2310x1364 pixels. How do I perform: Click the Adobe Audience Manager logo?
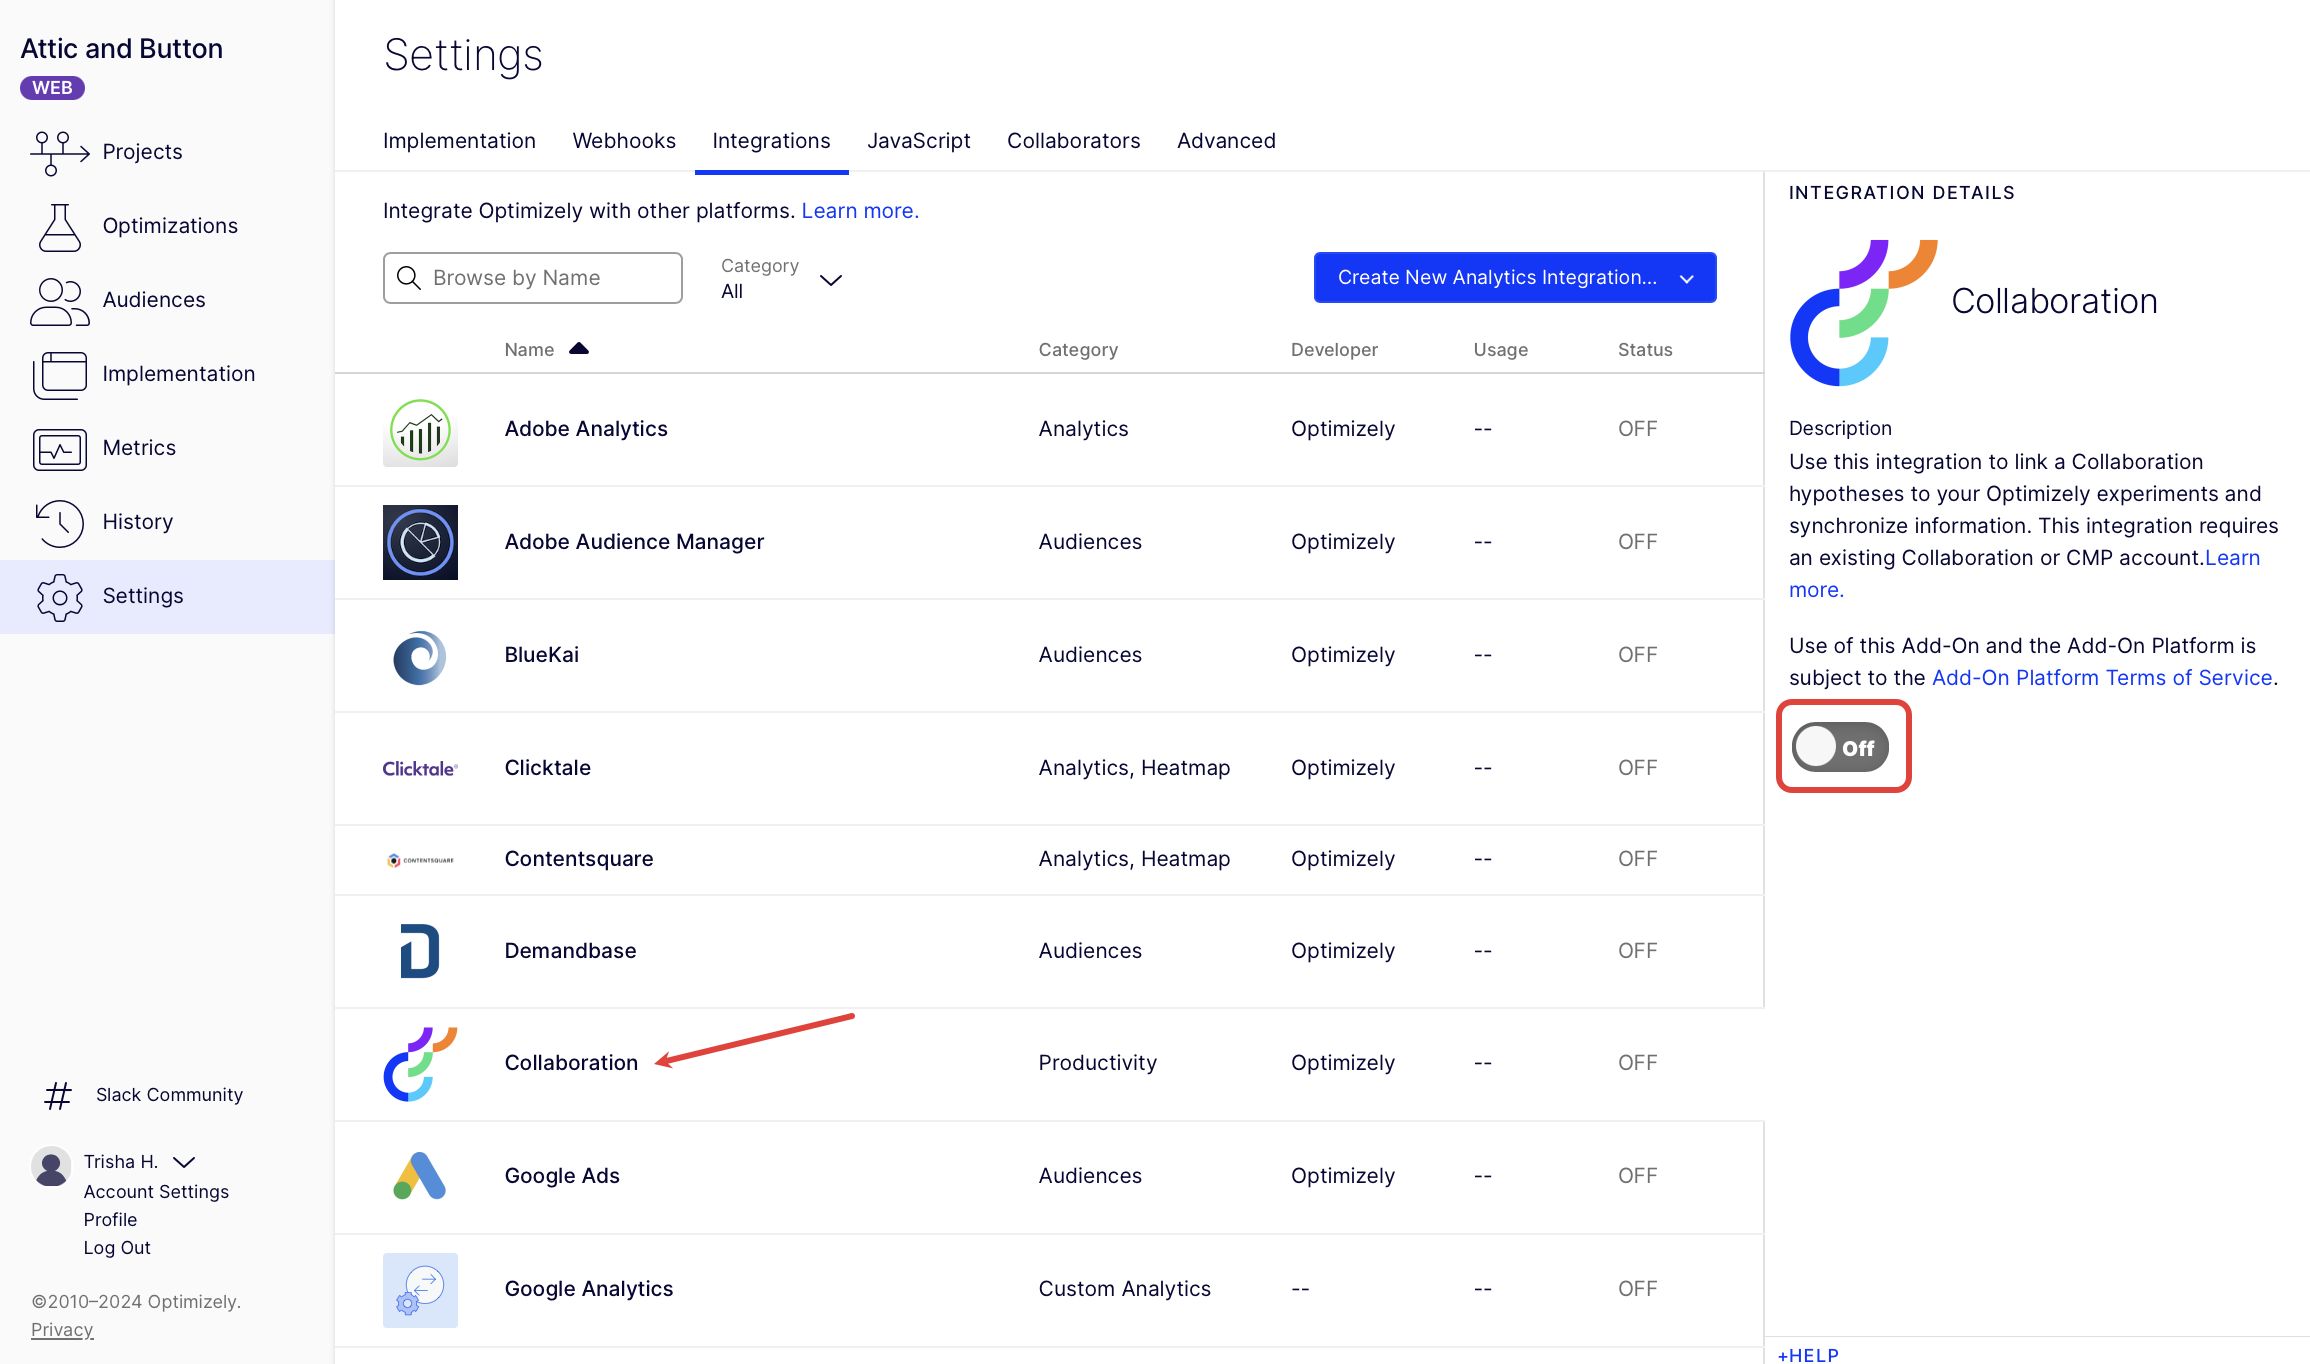click(x=420, y=542)
